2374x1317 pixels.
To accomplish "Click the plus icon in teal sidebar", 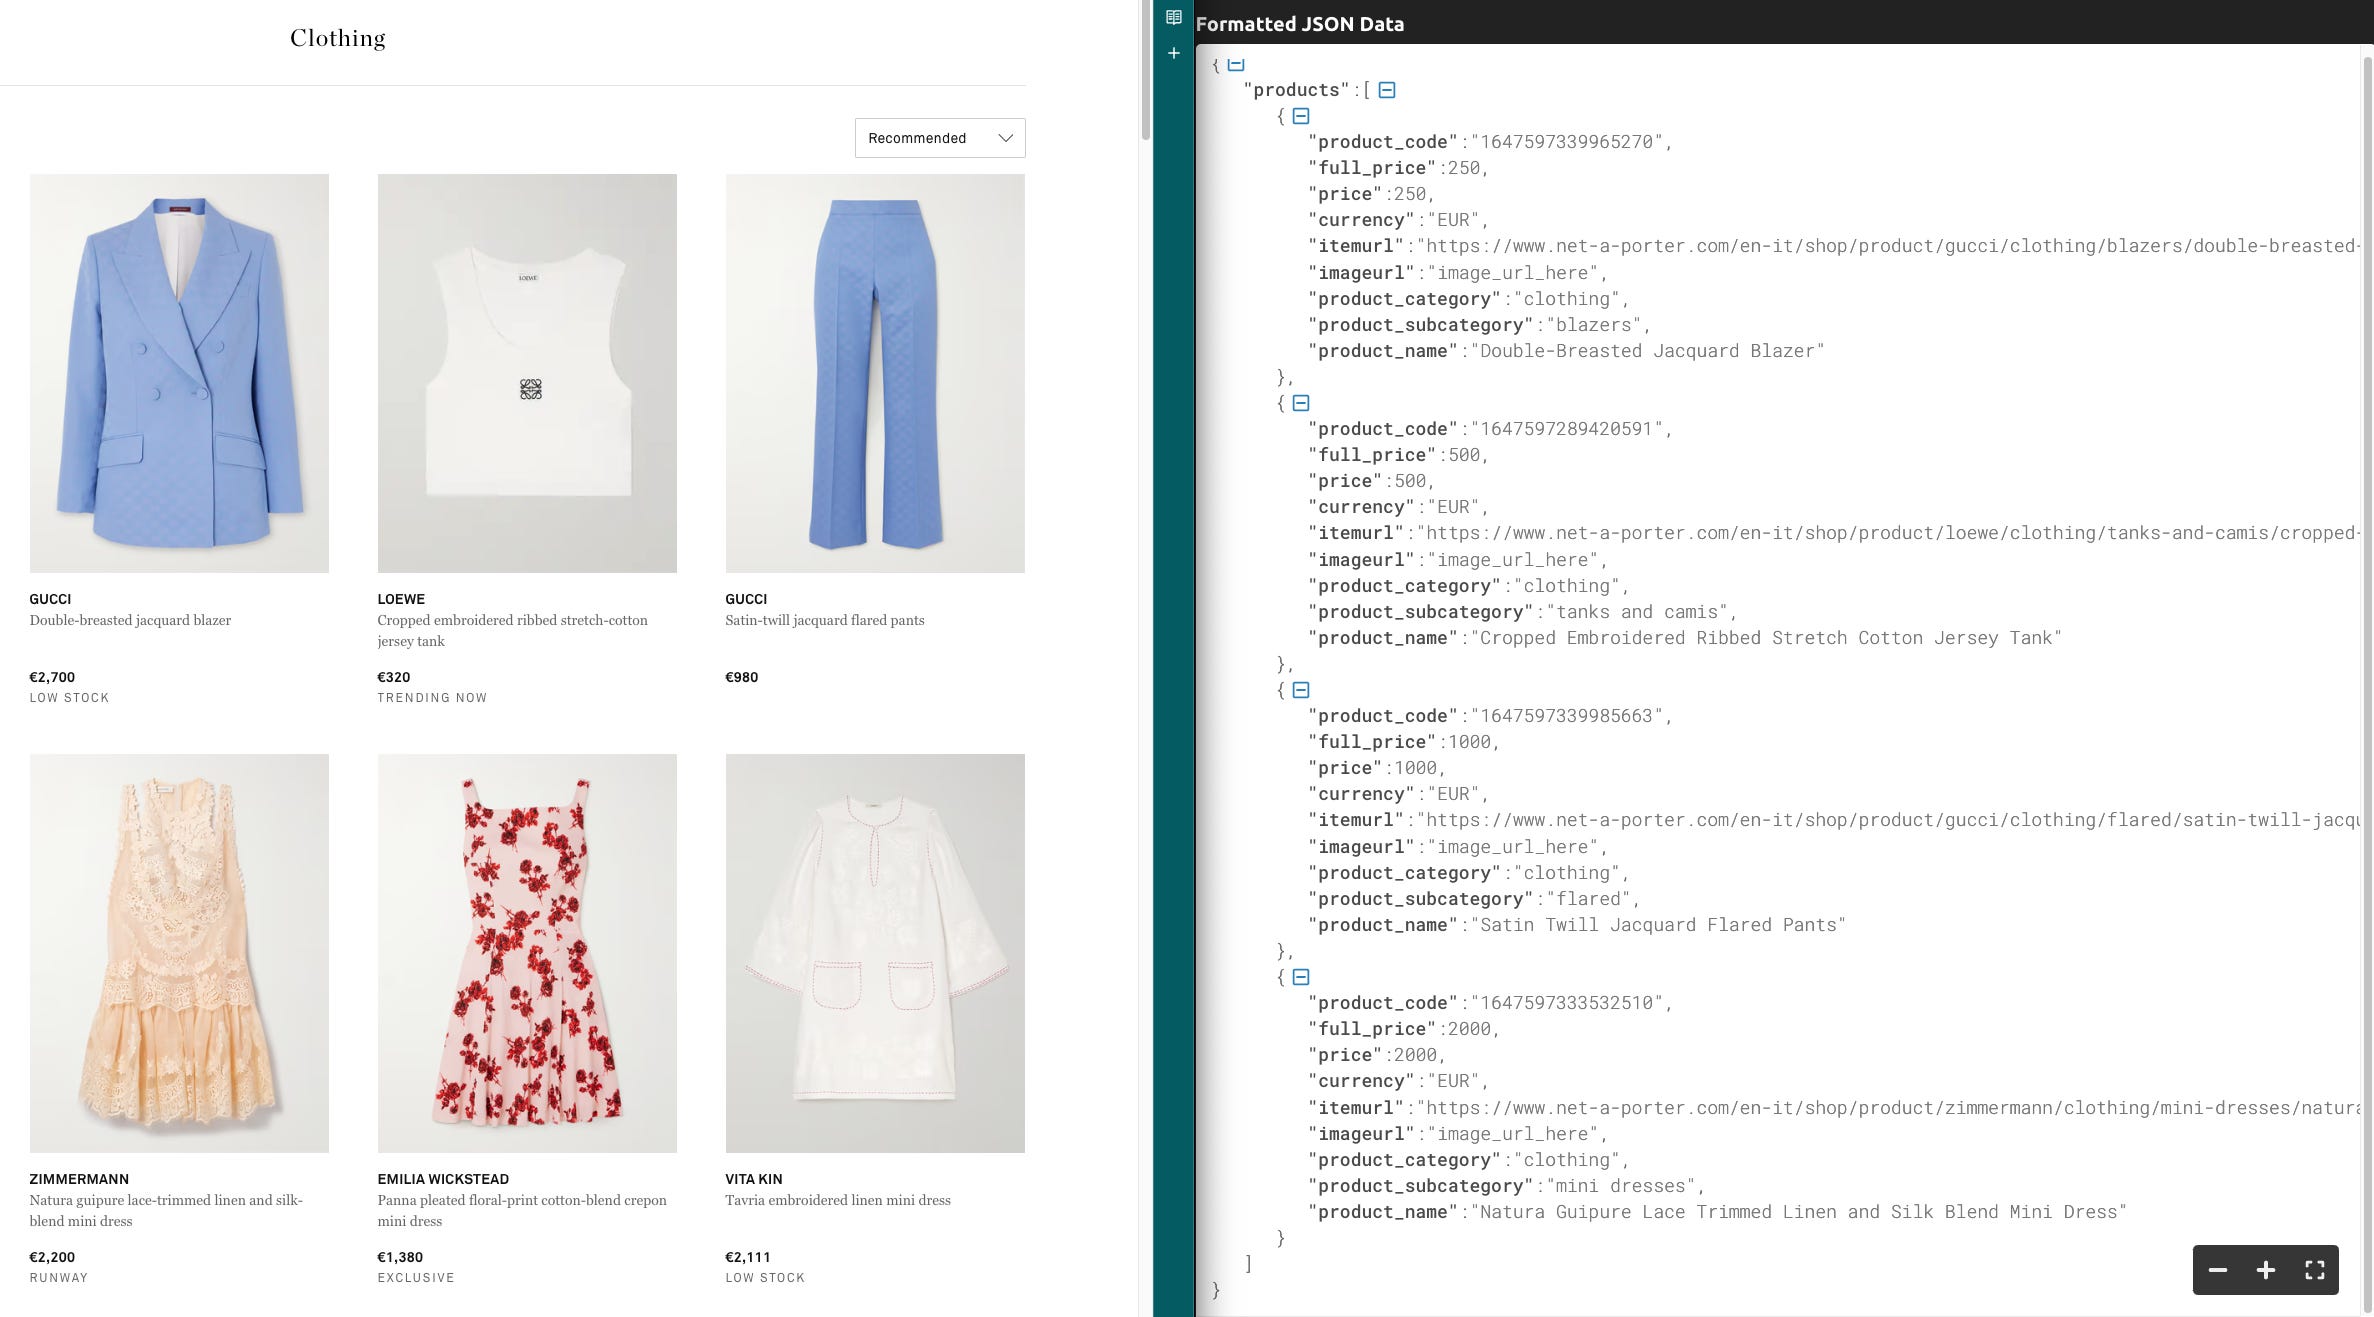I will [1174, 53].
